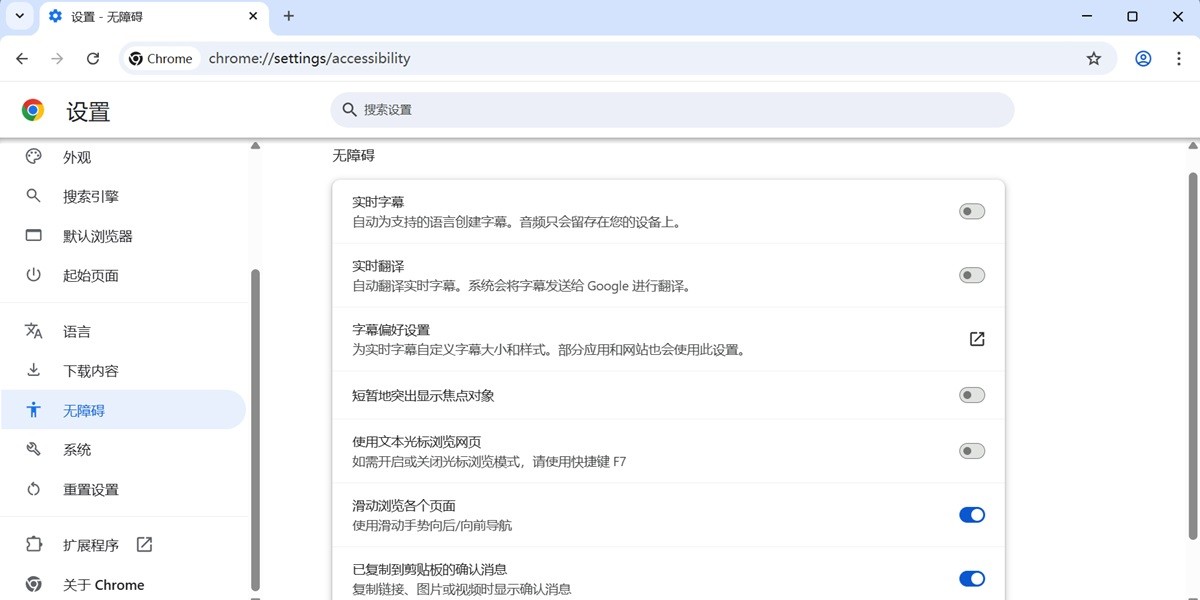
Task: Click the 重置设置 reset icon
Action: point(33,489)
